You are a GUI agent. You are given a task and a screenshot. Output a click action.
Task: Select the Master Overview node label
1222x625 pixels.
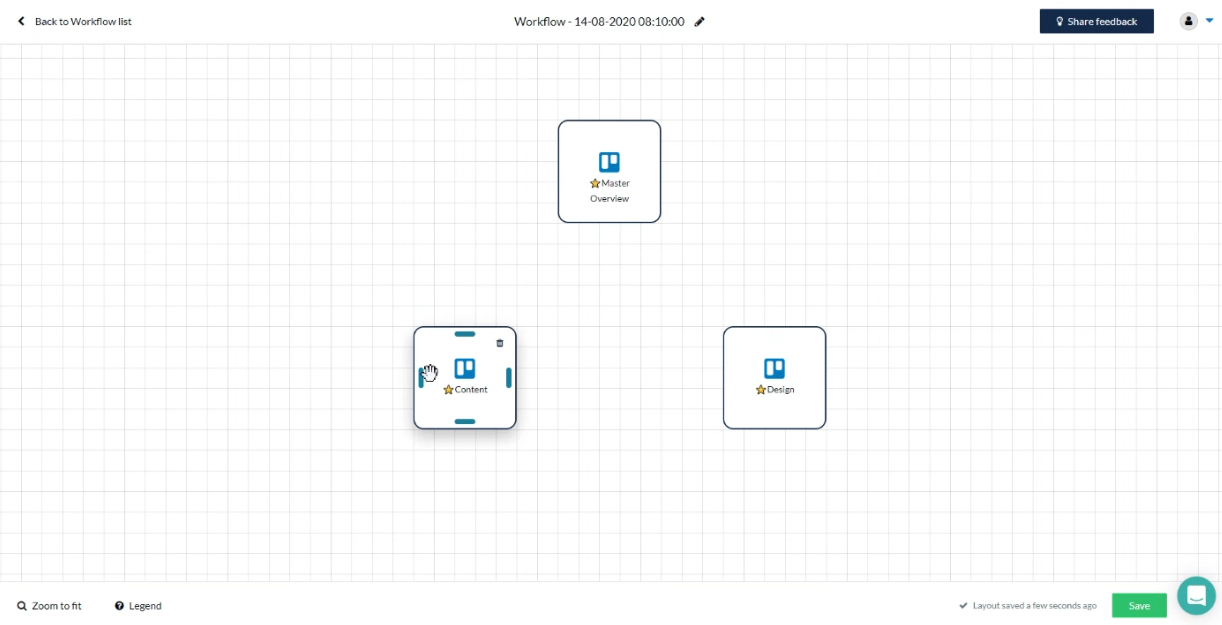[x=610, y=191]
